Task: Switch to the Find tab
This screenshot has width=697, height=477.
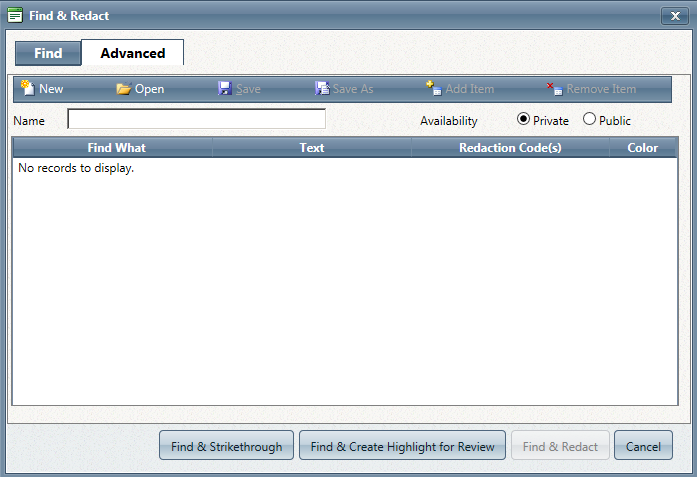Action: tap(48, 53)
